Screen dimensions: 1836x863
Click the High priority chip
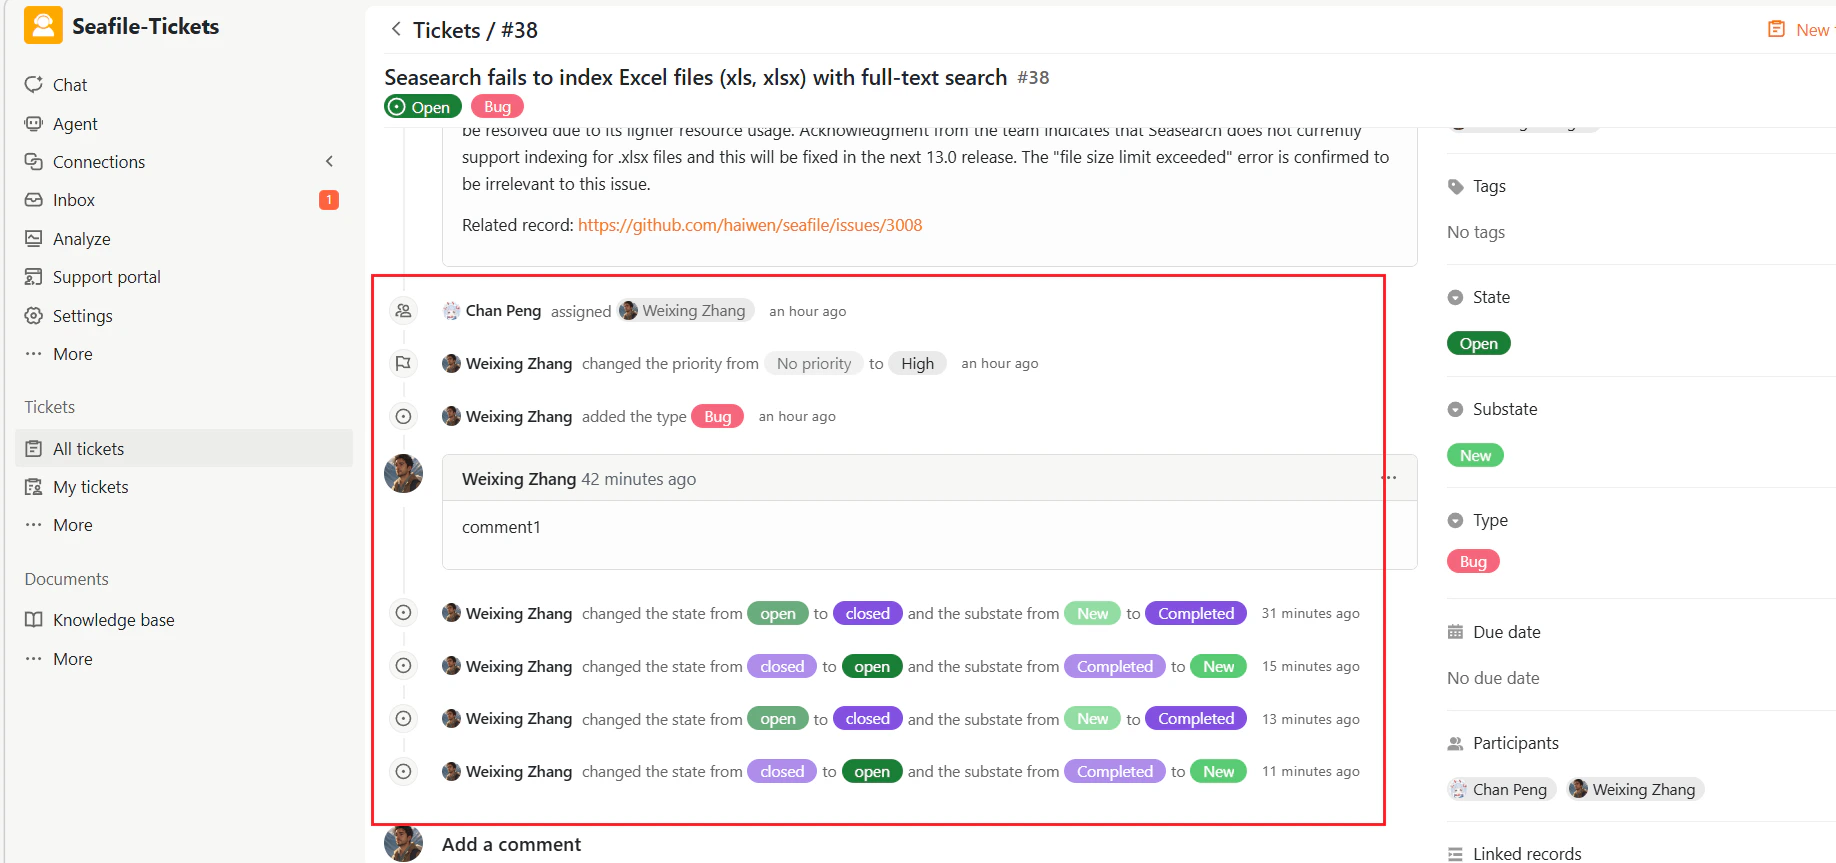(917, 364)
